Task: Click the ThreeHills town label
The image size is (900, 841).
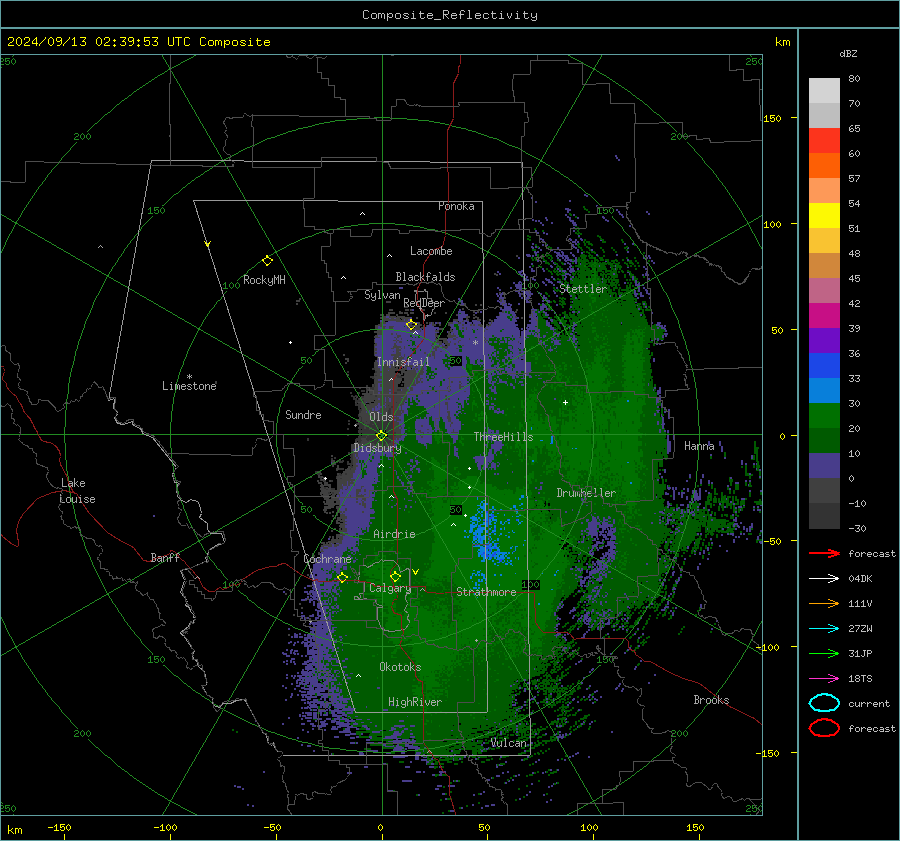Action: pos(503,437)
